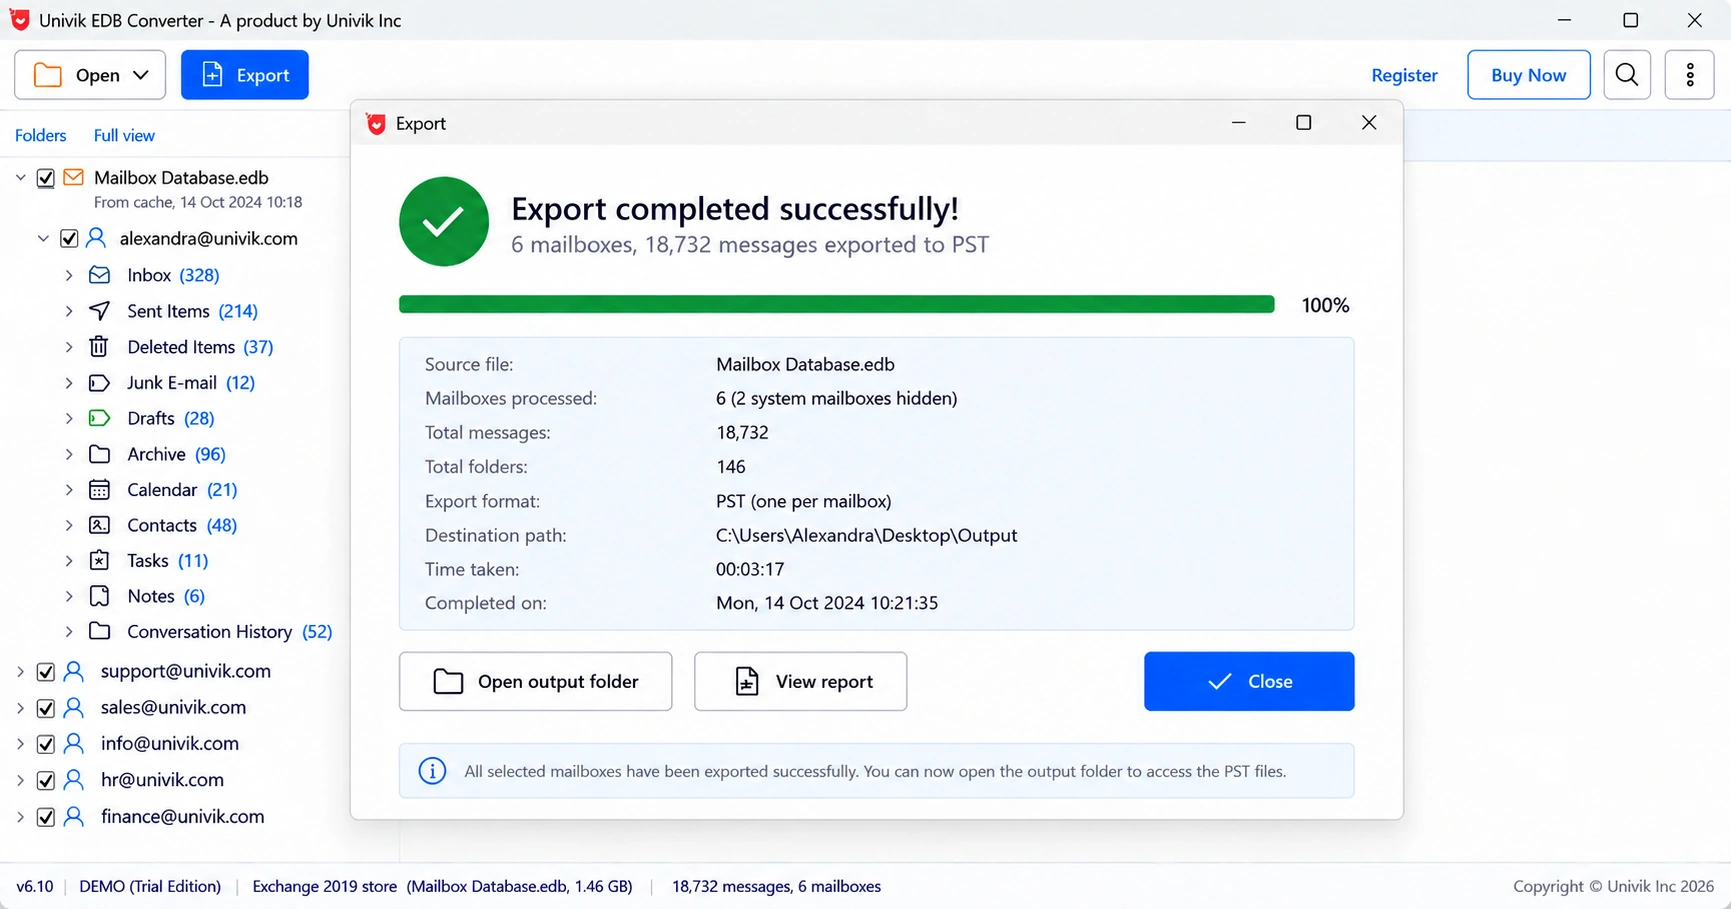Viewport: 1731px width, 909px height.
Task: Click destination path C:\Users\Alexandra\Desktop\Output
Action: click(866, 535)
